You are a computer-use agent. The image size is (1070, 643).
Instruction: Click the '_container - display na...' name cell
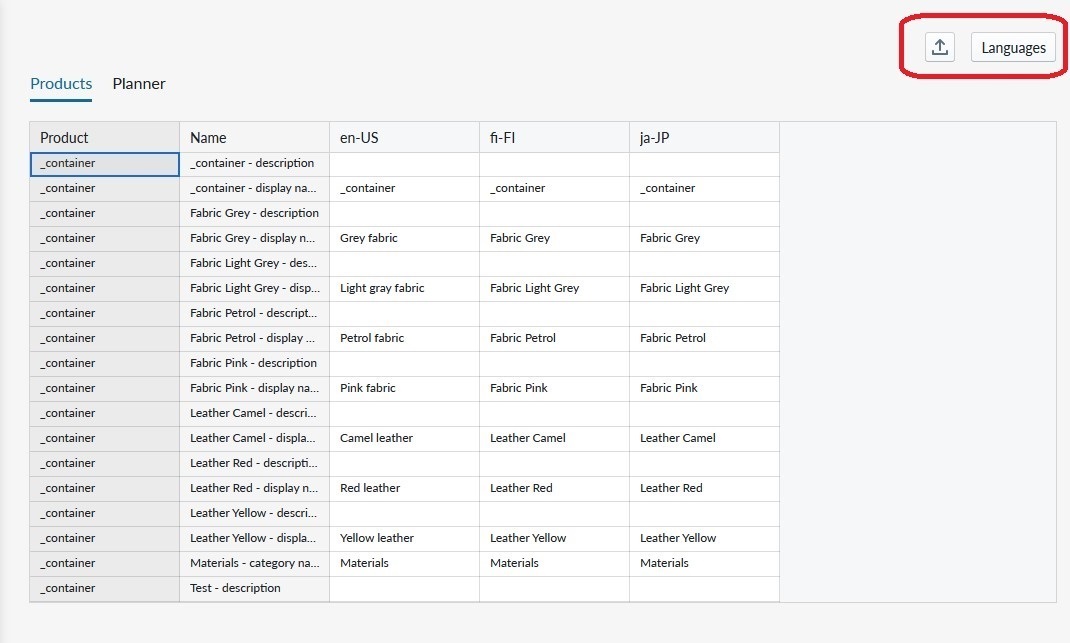click(255, 188)
